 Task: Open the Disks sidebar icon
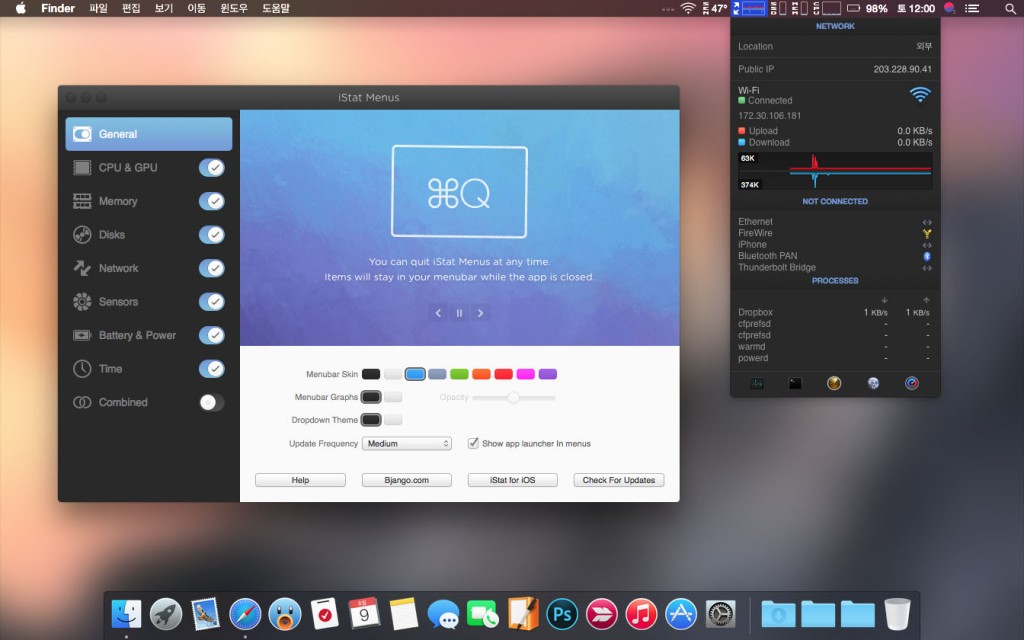(x=82, y=234)
